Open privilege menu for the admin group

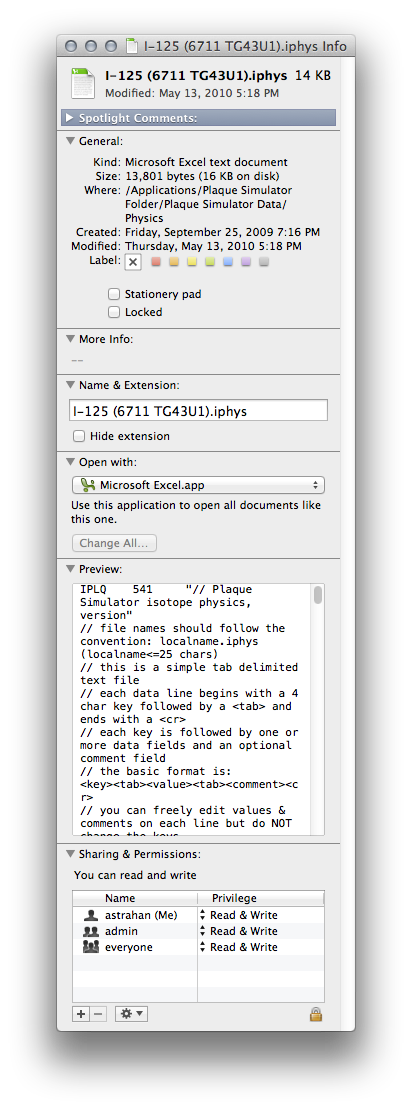(239, 931)
